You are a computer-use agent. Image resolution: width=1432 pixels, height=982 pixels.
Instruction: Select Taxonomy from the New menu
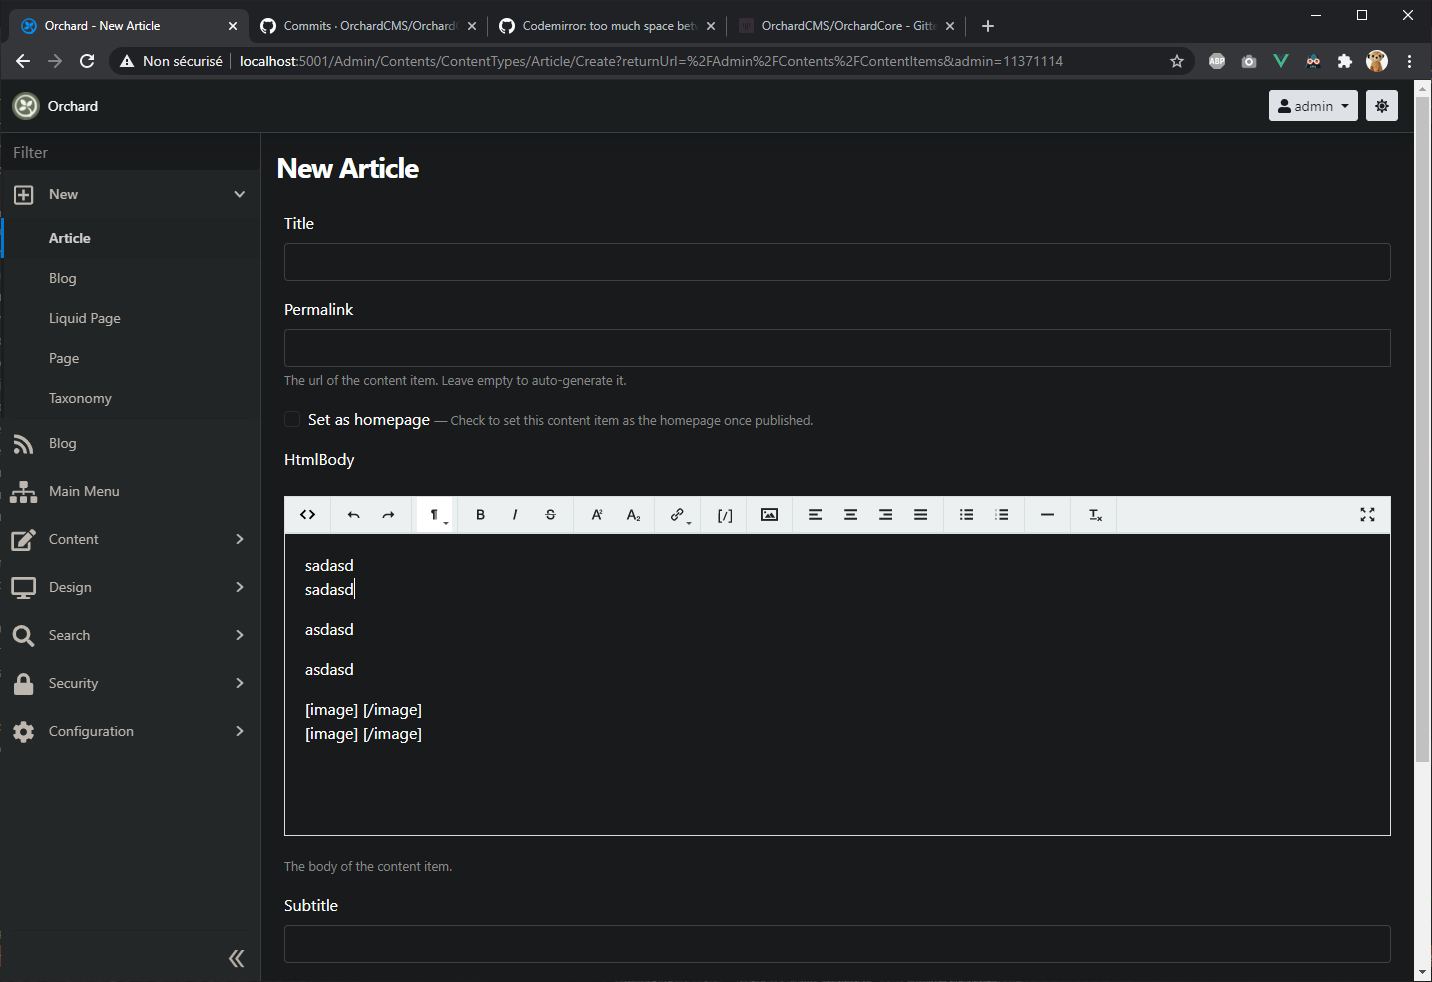point(80,398)
